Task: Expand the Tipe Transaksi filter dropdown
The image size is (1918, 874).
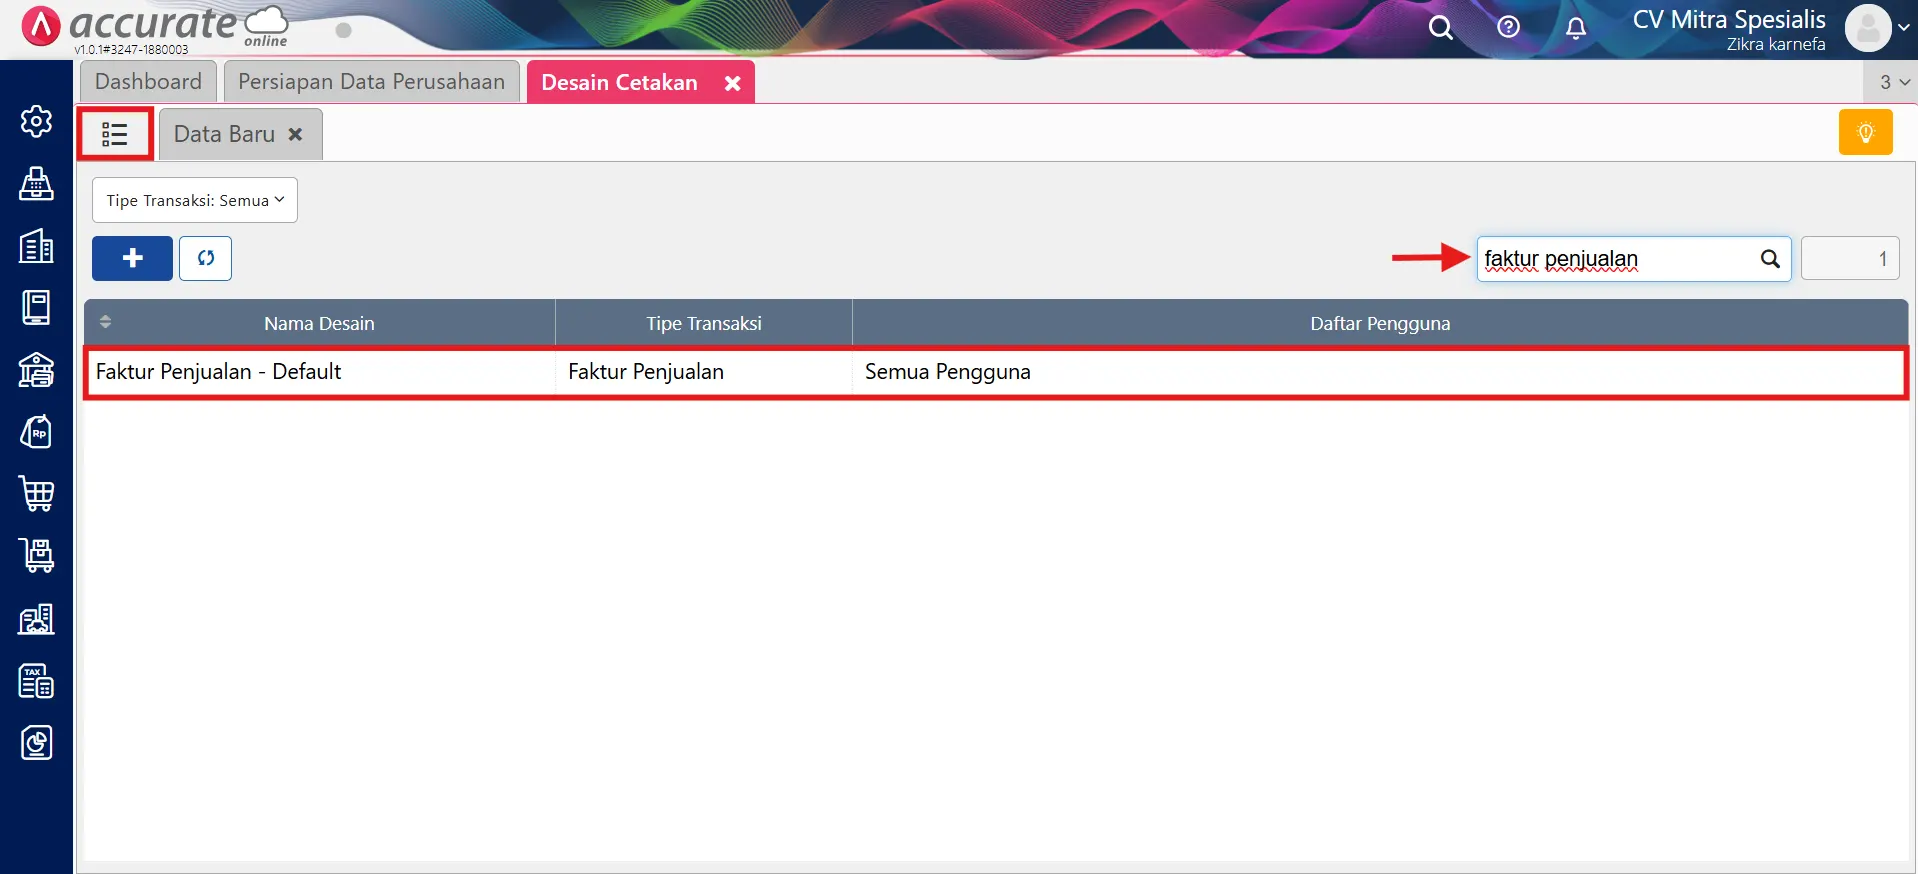Action: [x=195, y=200]
